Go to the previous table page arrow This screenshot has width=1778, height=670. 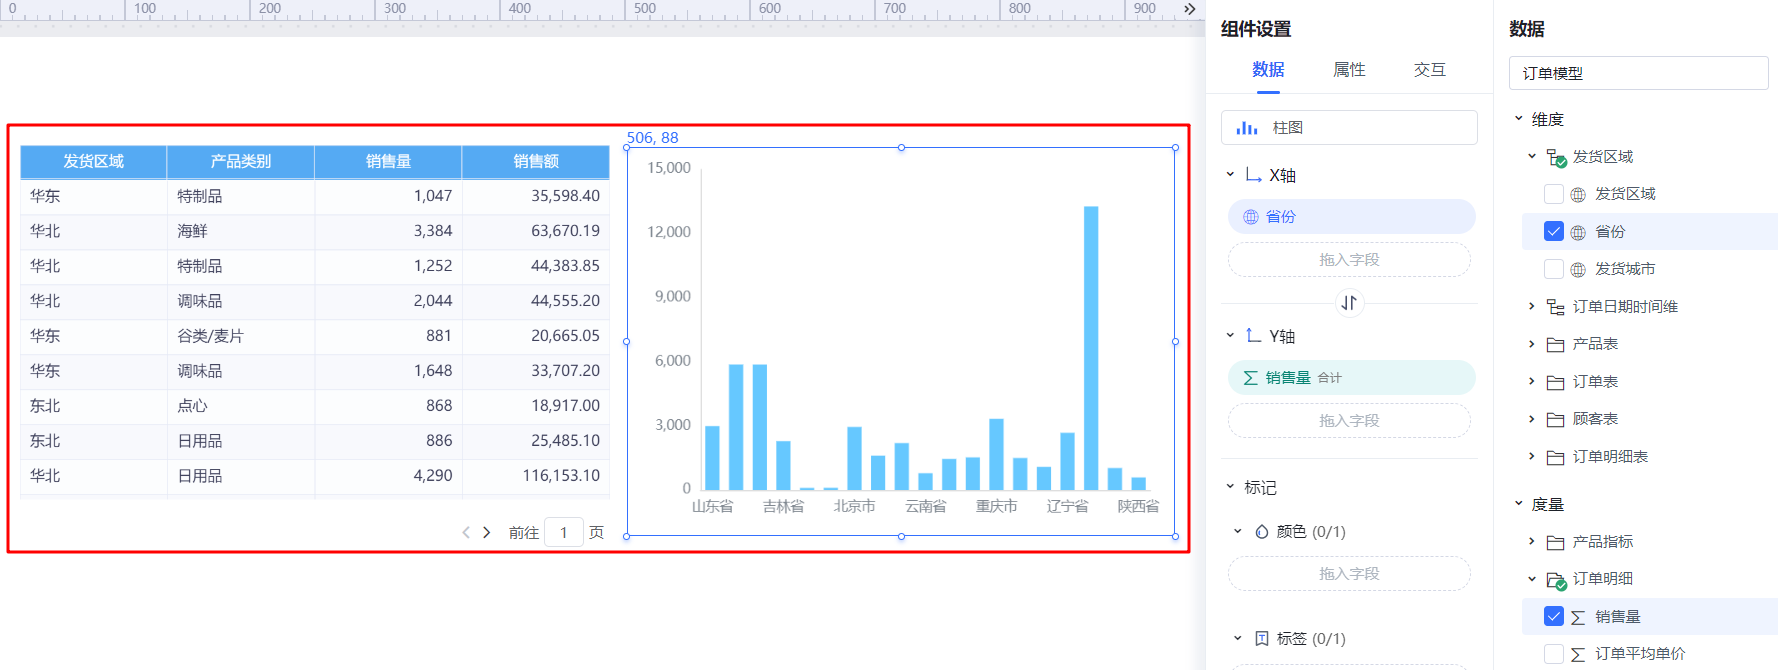(x=466, y=533)
